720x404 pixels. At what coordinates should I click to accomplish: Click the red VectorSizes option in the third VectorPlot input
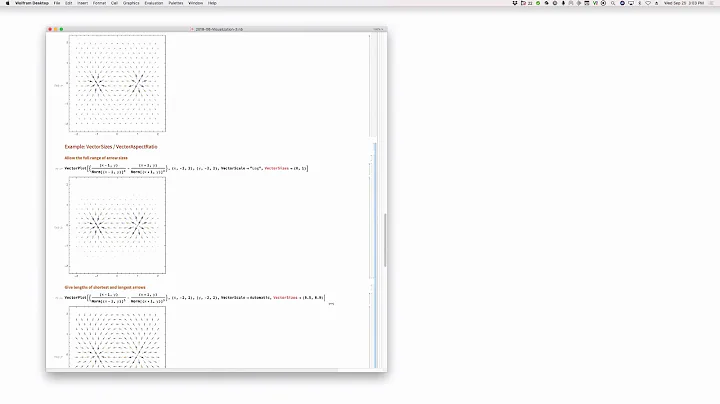[285, 297]
